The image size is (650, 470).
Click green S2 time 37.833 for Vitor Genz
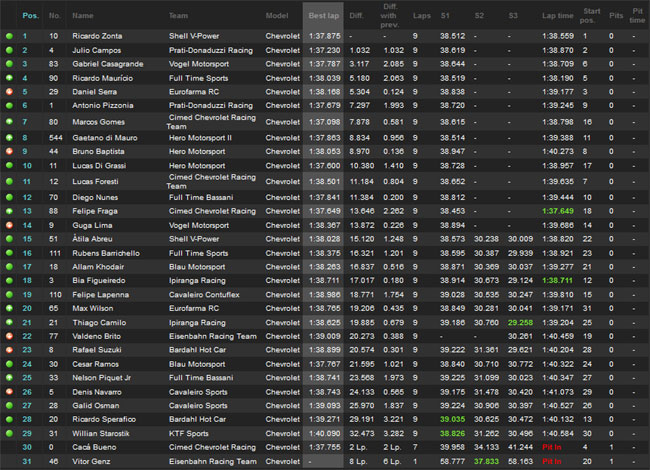click(486, 461)
